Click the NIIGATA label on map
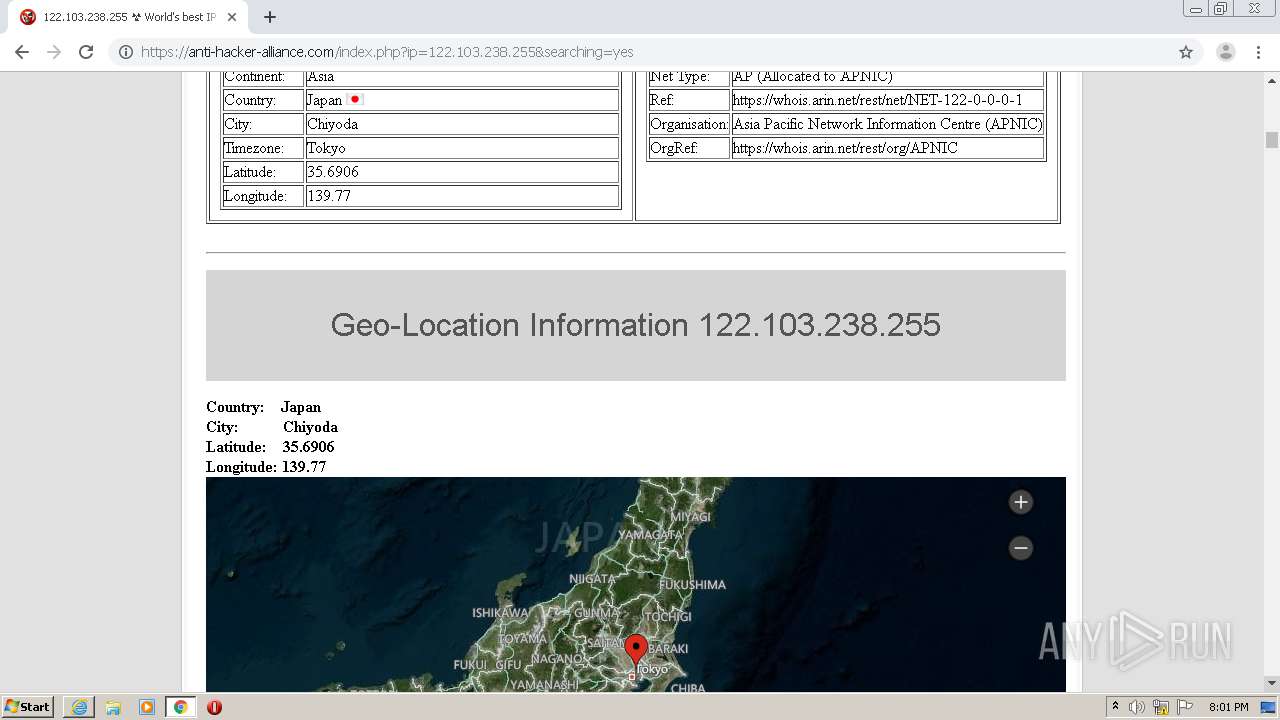The image size is (1280, 720). (592, 579)
